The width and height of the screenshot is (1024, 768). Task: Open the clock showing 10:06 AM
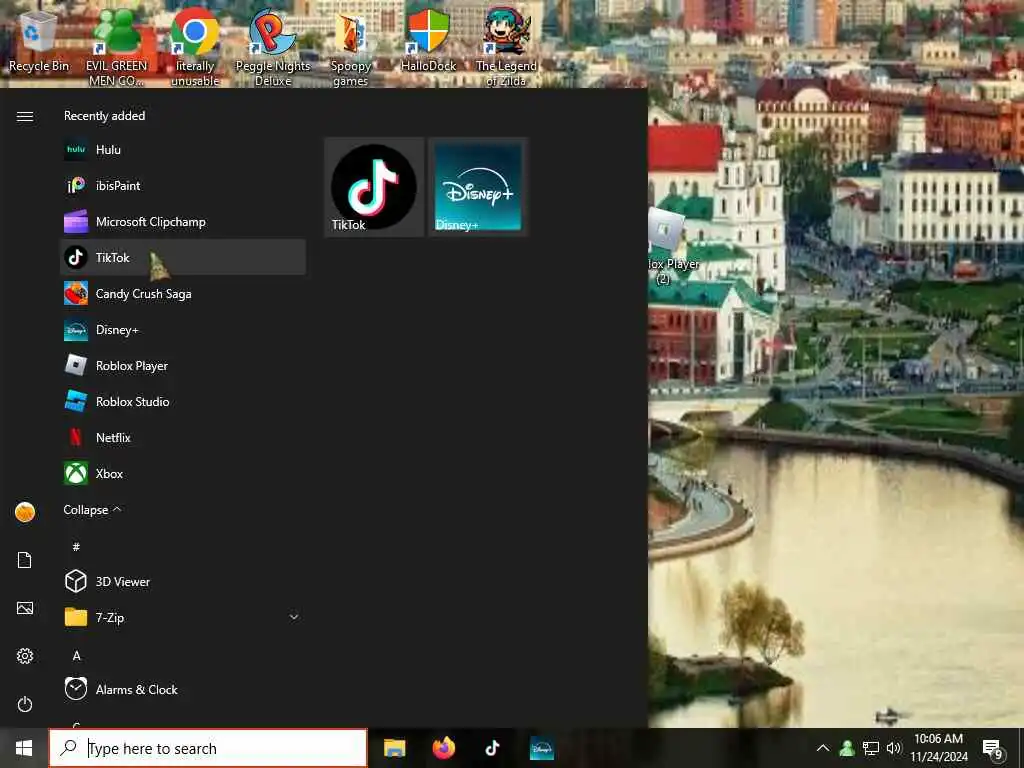pyautogui.click(x=938, y=748)
